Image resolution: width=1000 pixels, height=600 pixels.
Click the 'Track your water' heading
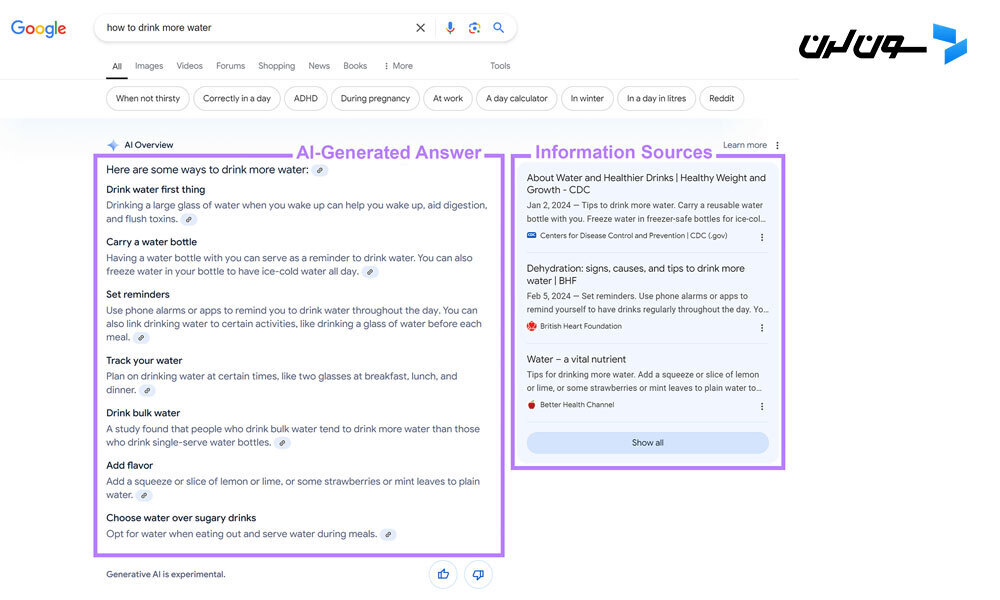point(144,361)
